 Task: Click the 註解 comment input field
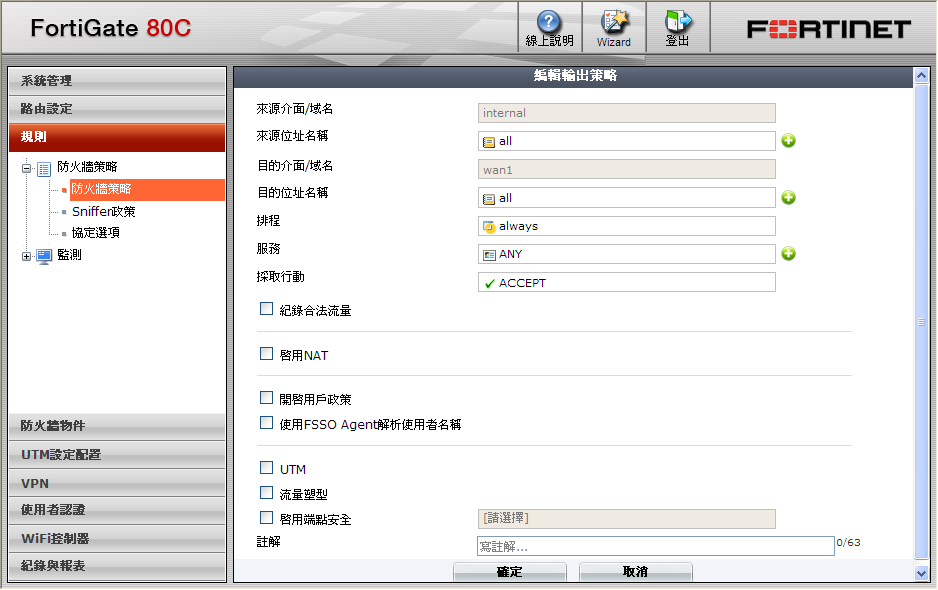tap(656, 546)
